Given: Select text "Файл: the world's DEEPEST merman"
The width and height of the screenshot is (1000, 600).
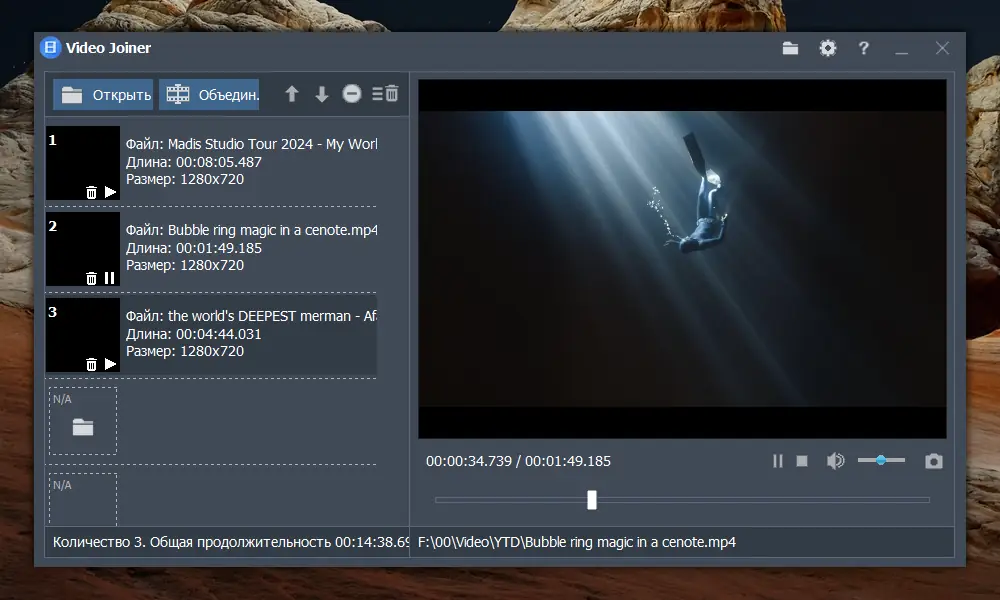Looking at the screenshot, I should pos(239,316).
